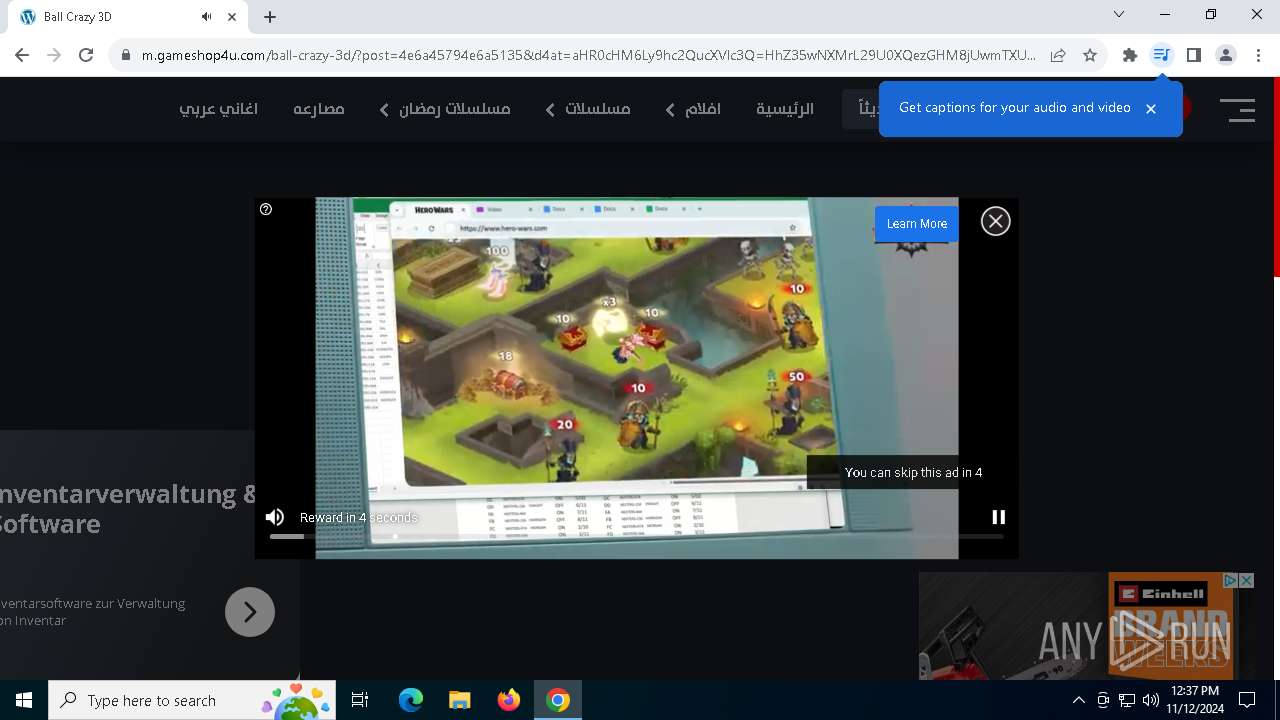The width and height of the screenshot is (1280, 720).
Task: Launch Firefox from taskbar
Action: pos(508,700)
